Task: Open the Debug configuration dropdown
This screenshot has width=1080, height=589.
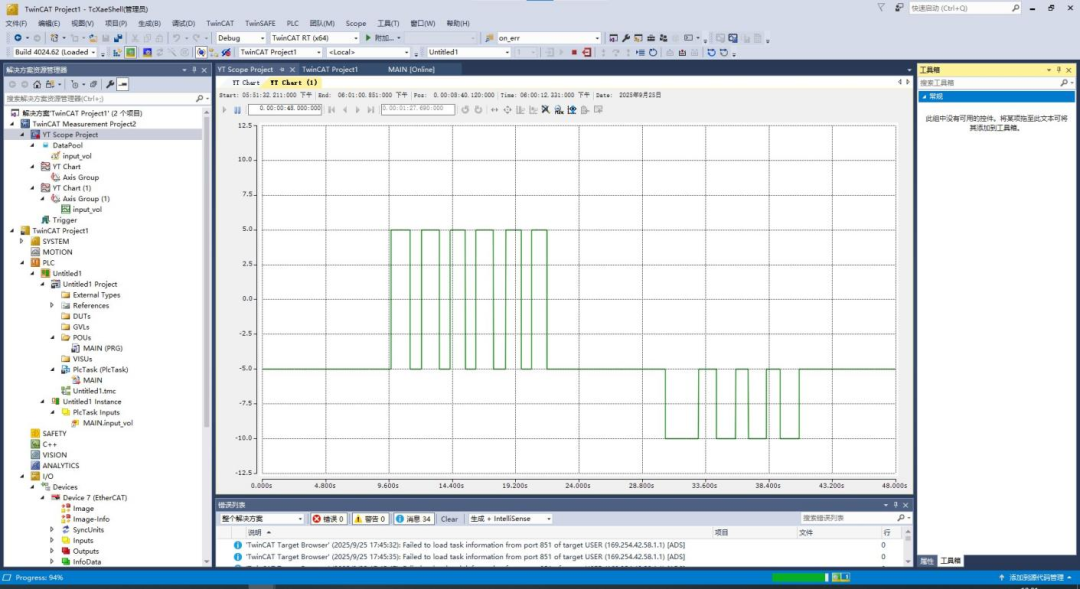Action: point(242,38)
